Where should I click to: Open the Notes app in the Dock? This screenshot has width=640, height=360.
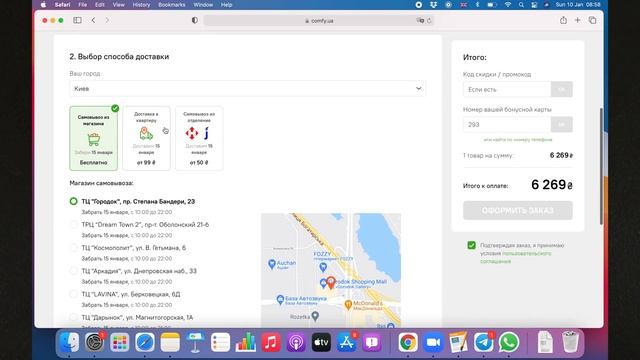click(x=170, y=342)
